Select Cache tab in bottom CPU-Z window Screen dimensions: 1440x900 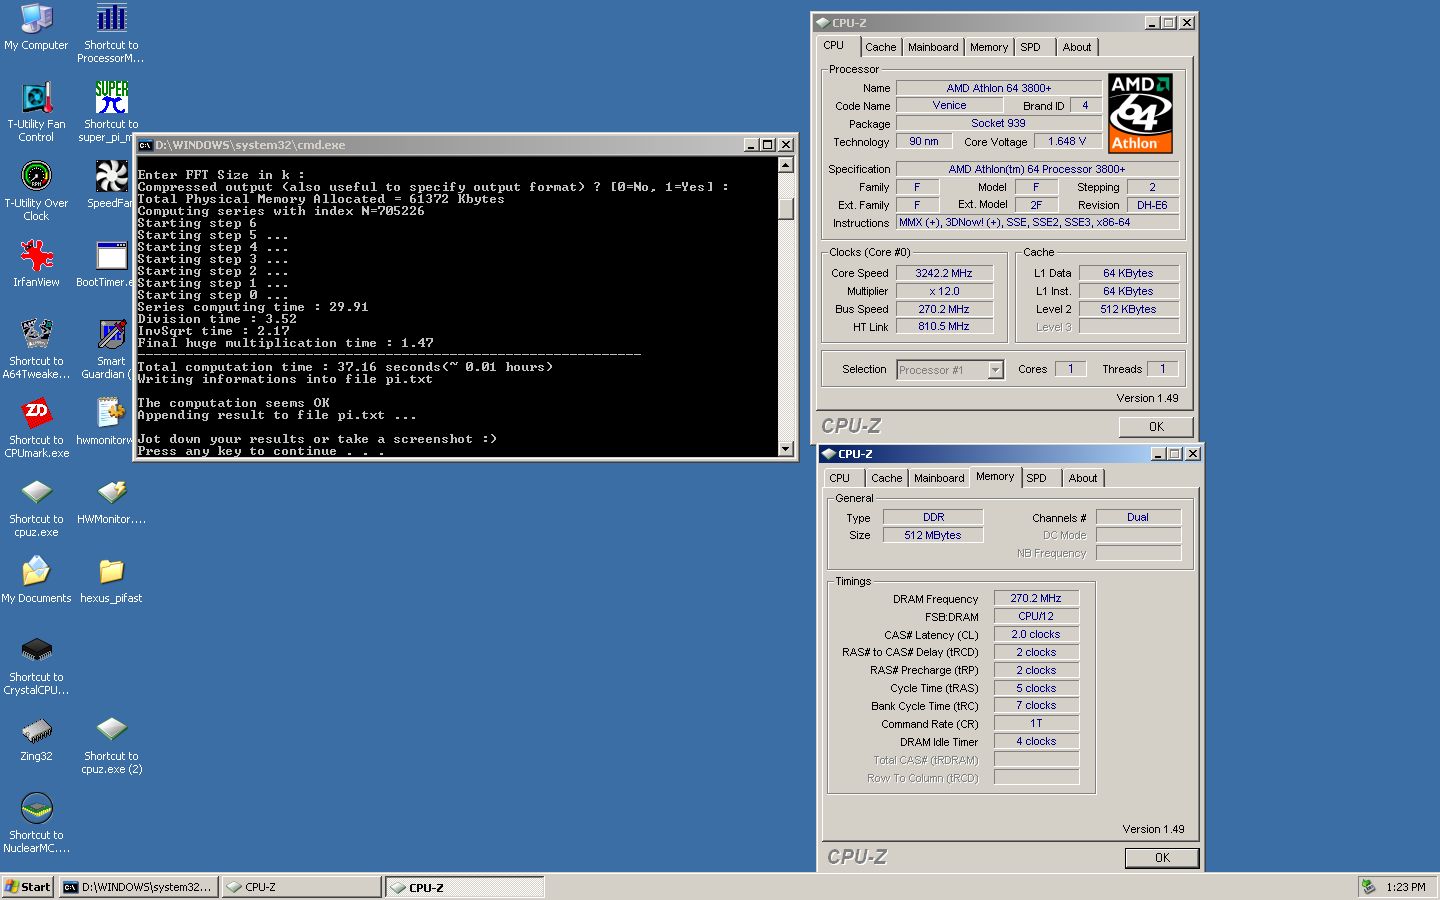[x=886, y=478]
